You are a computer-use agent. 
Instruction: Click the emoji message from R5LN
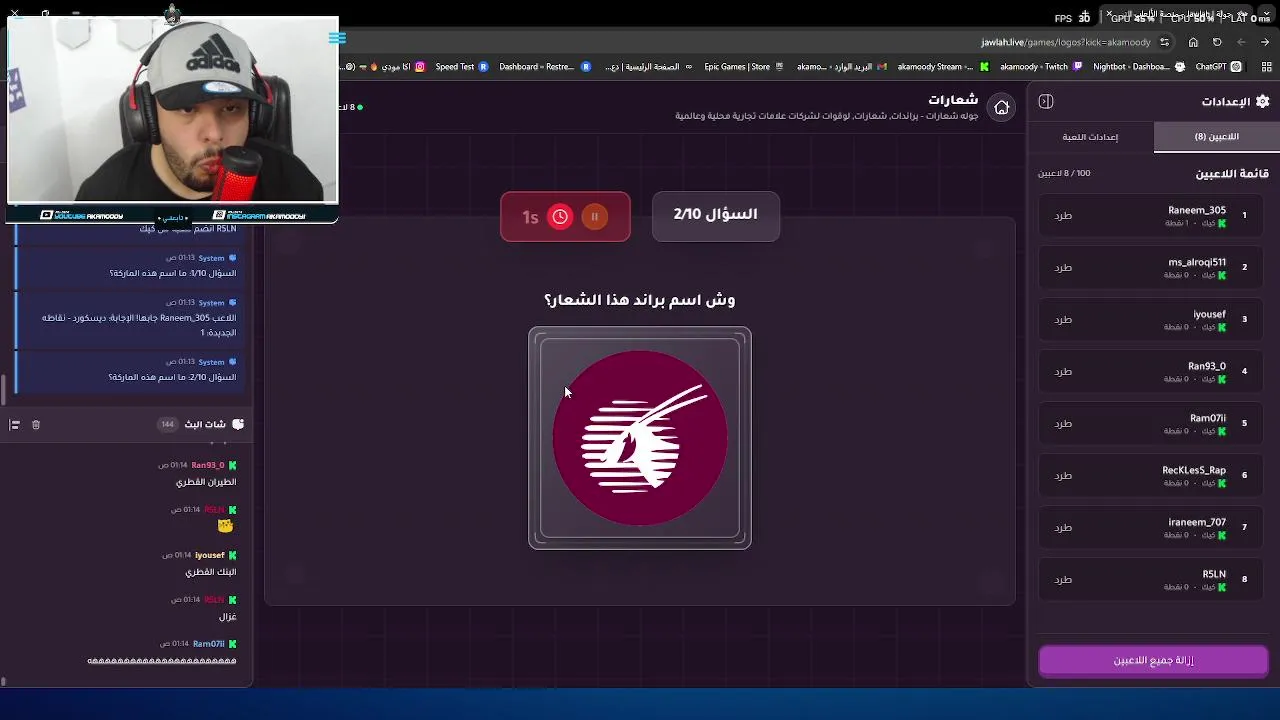point(225,526)
